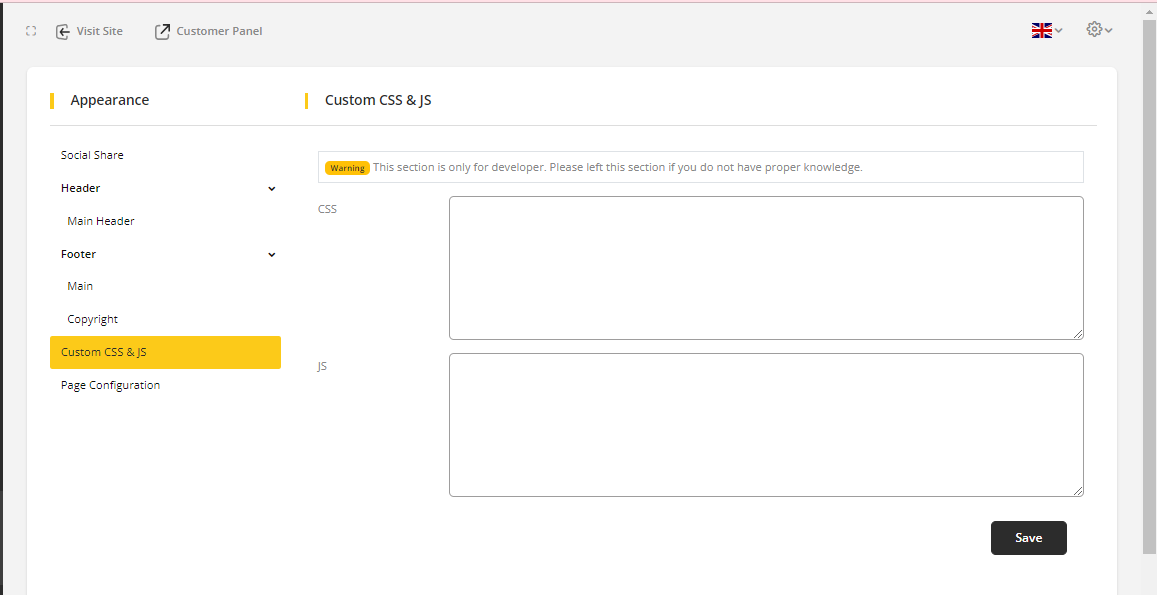
Task: Open Social Share settings
Action: (x=92, y=155)
